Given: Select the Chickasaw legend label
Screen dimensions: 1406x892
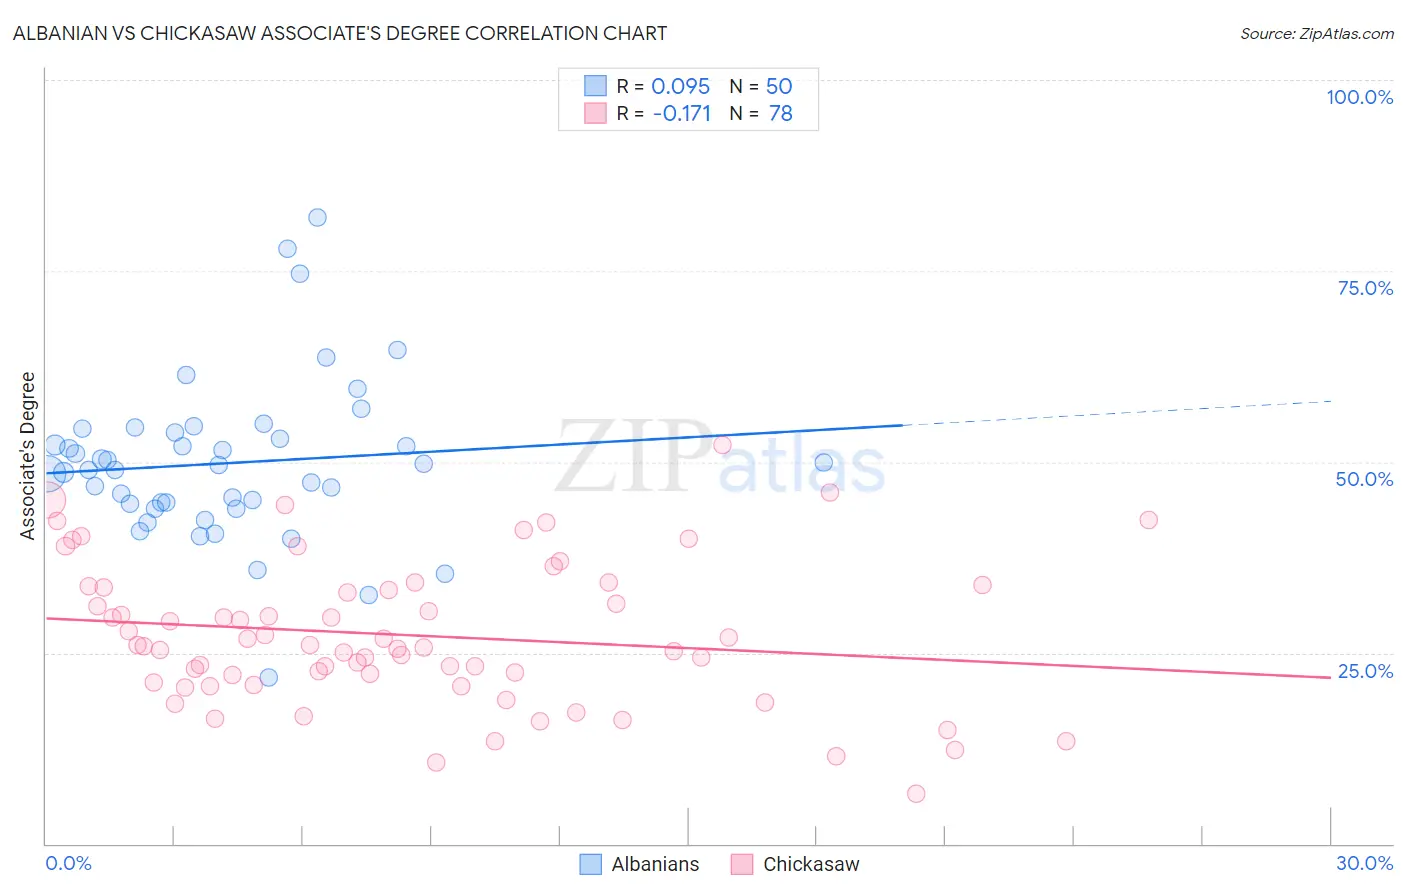Looking at the screenshot, I should pos(811,864).
